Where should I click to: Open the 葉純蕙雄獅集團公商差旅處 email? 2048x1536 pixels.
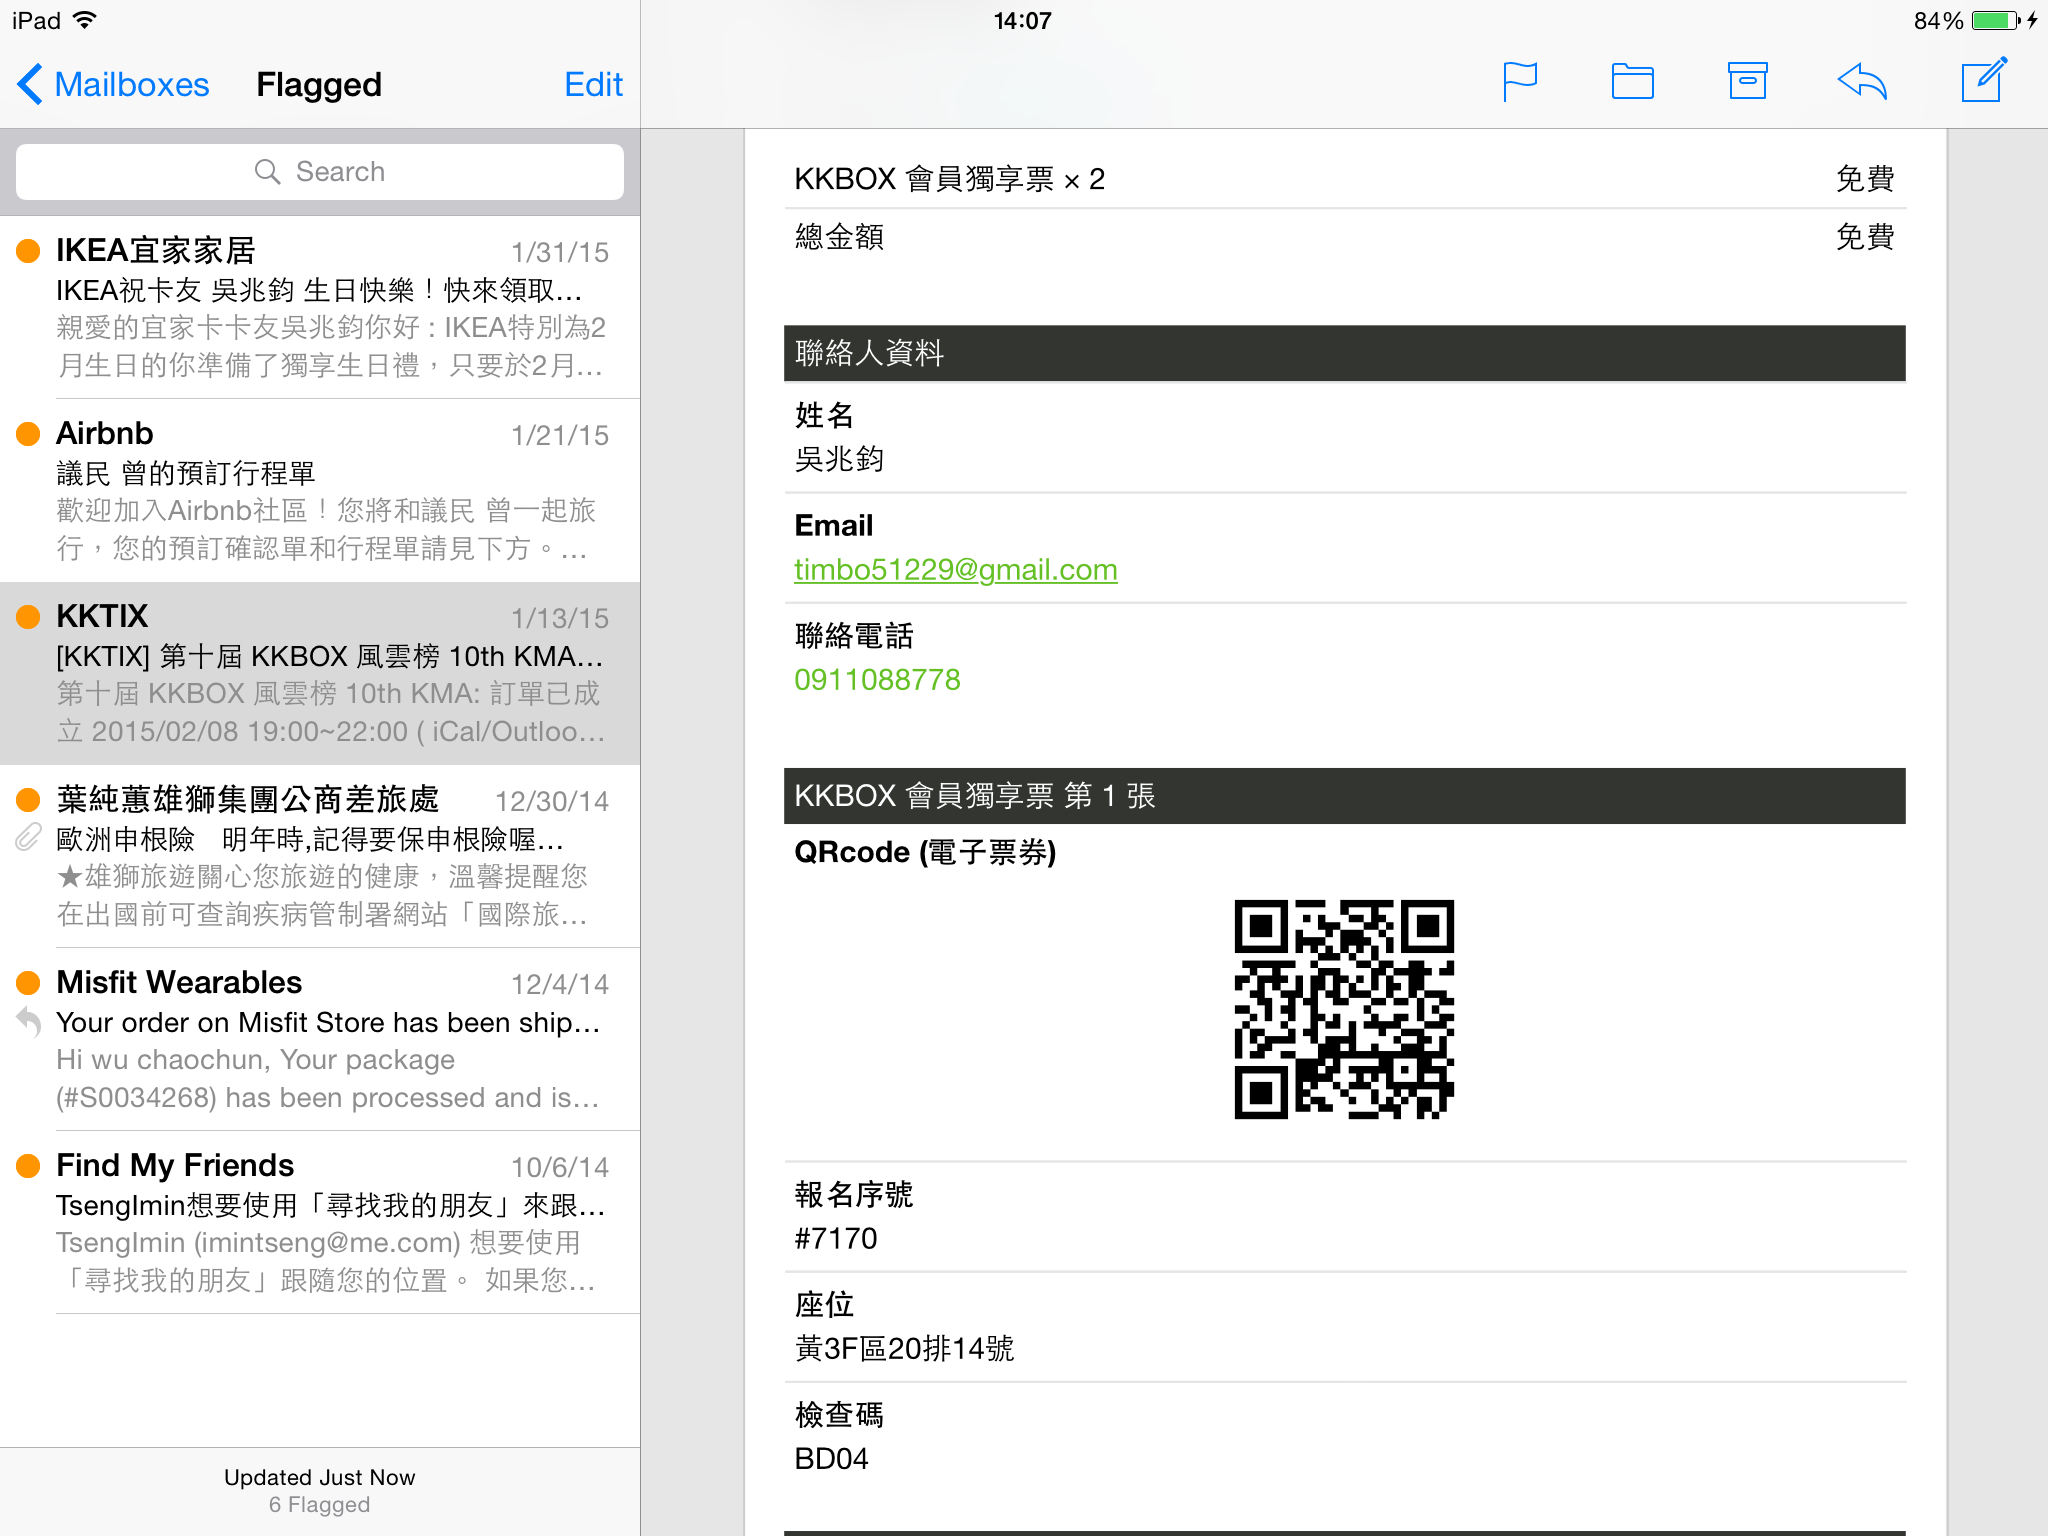320,856
